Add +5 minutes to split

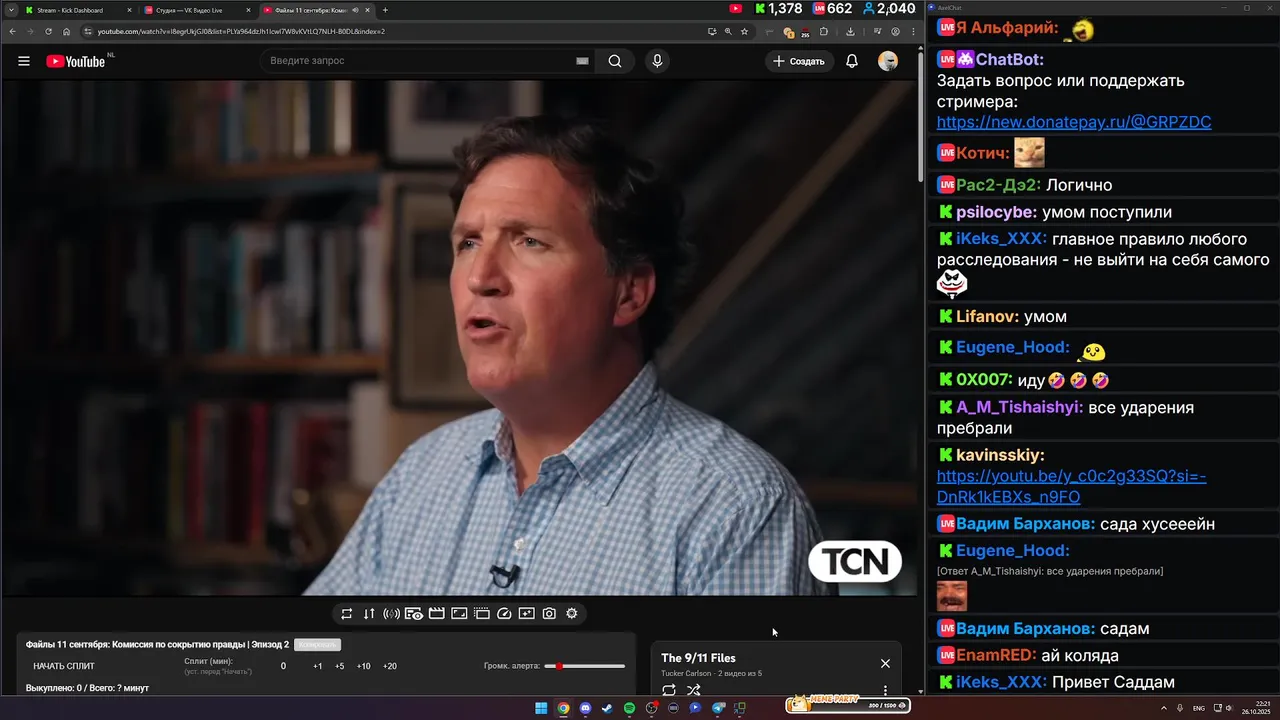pos(340,666)
